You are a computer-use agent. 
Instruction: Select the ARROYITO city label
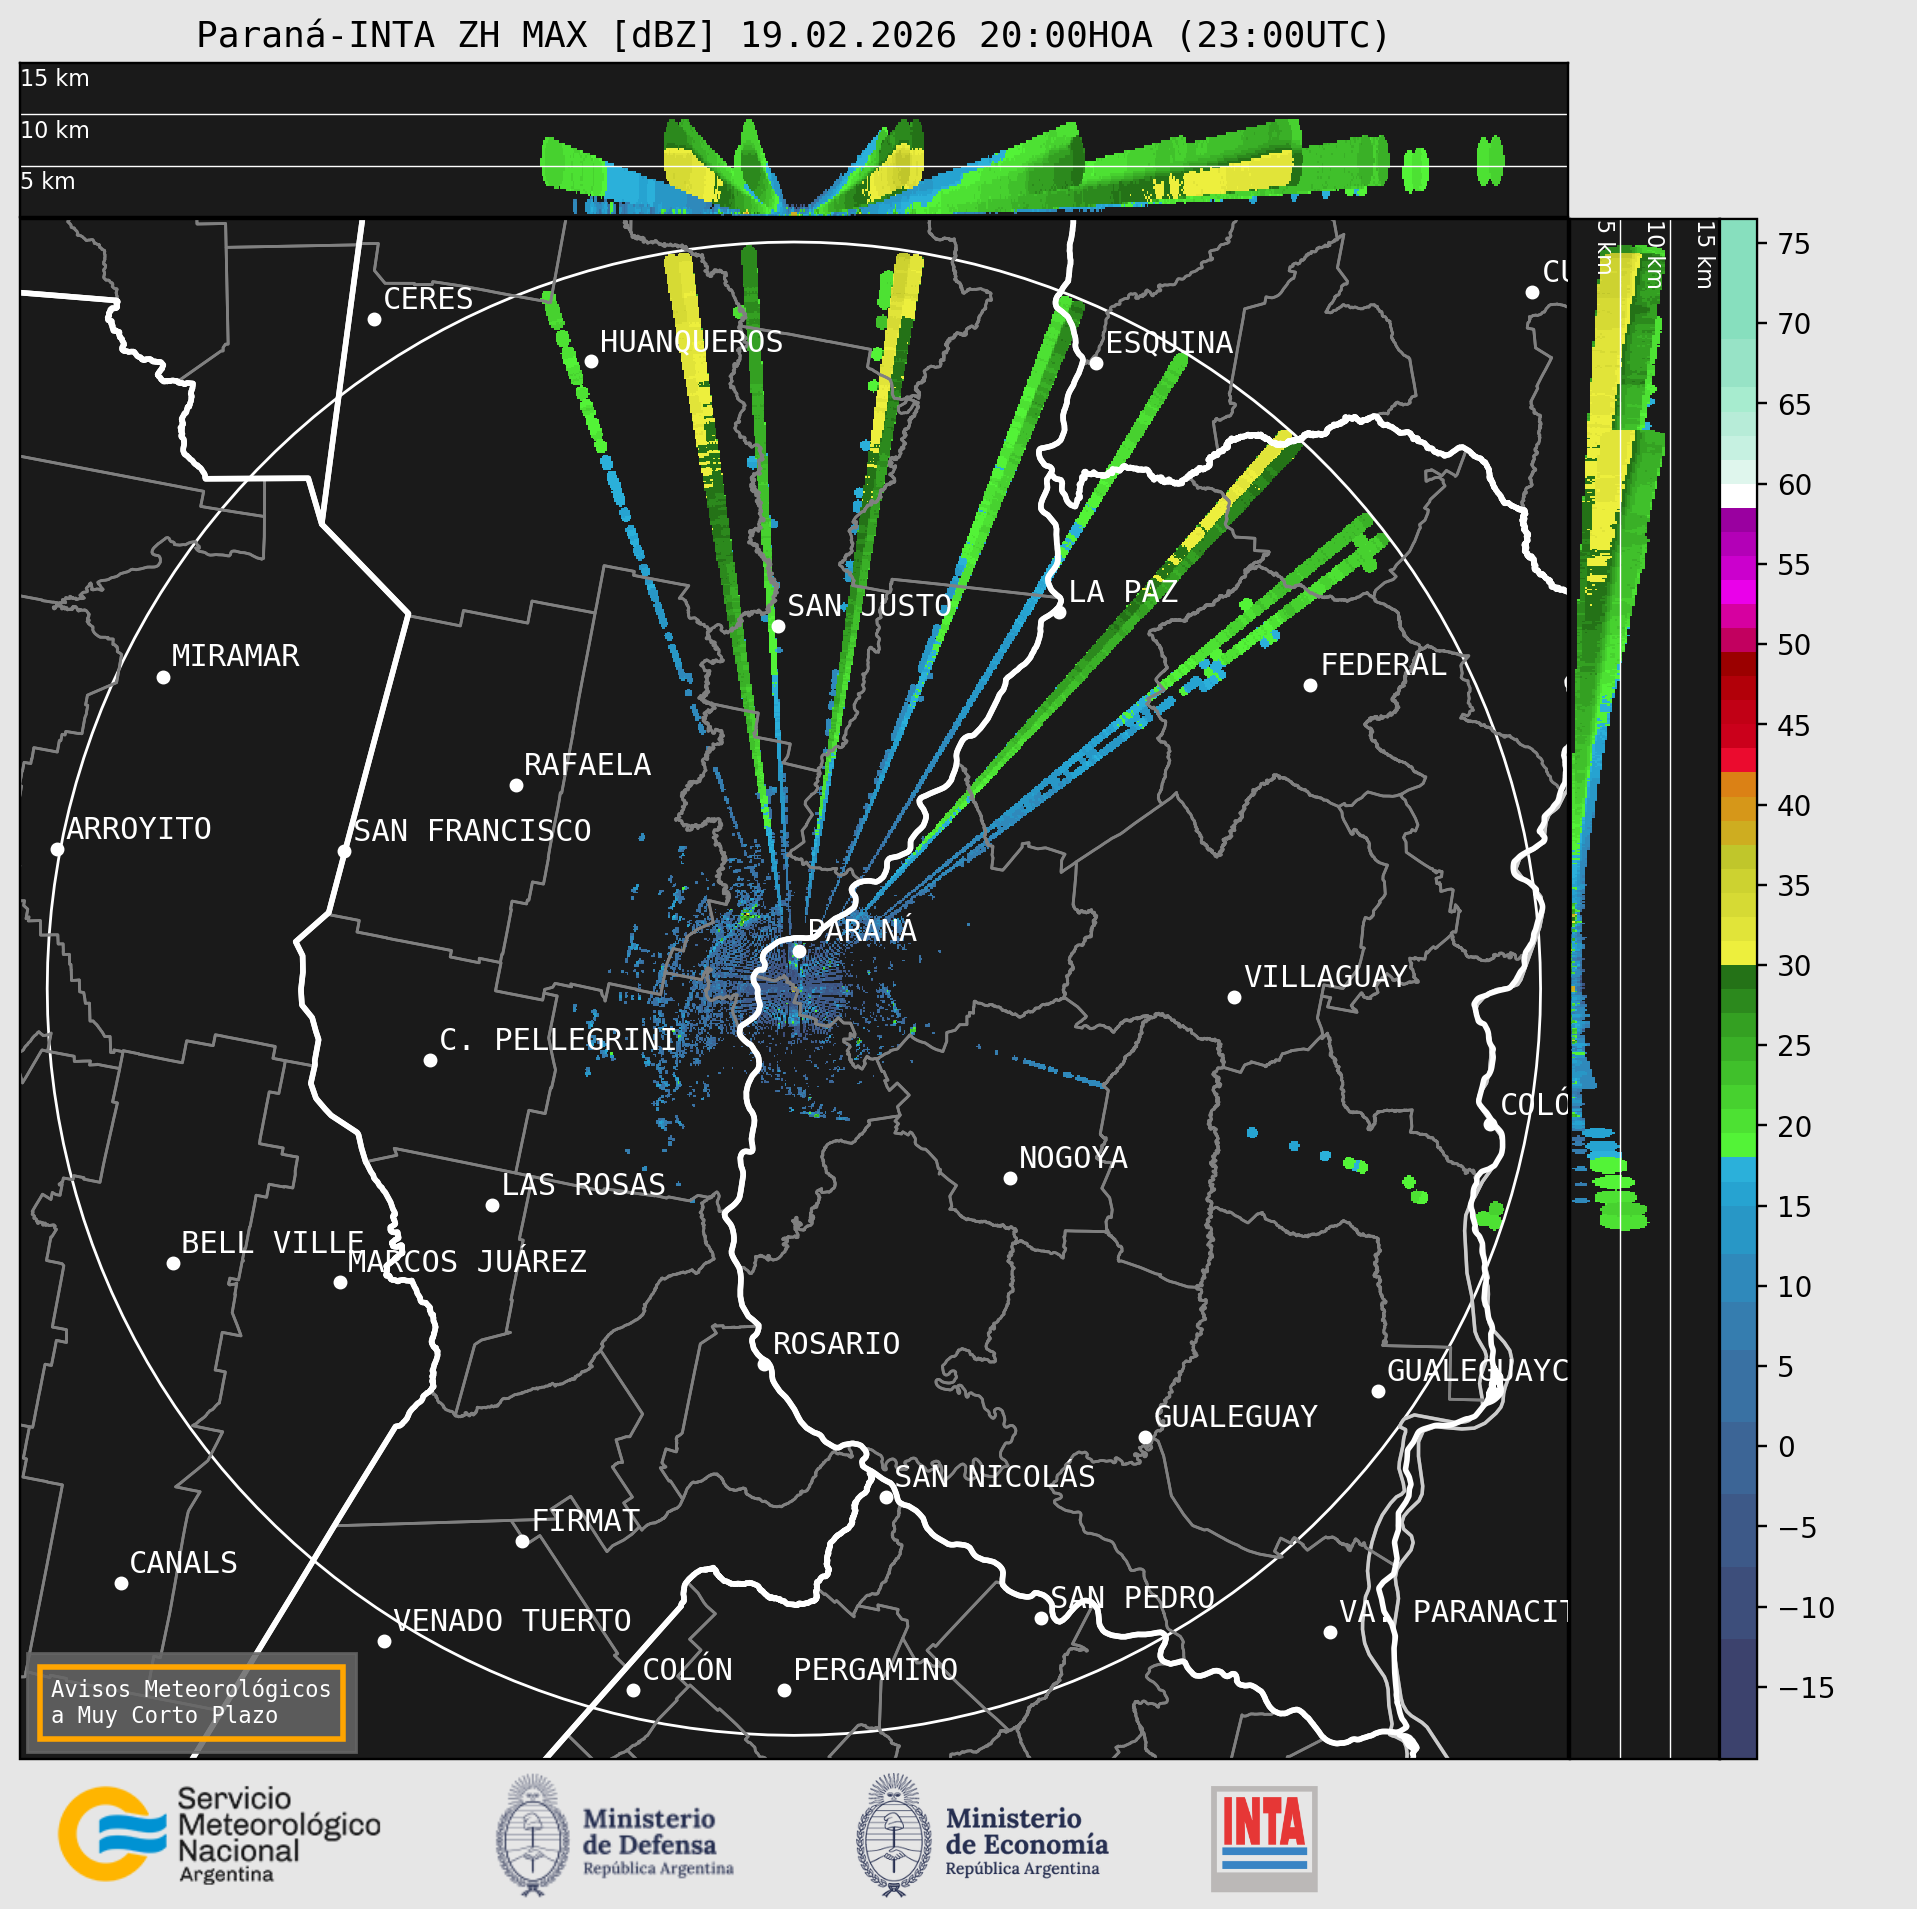pos(139,828)
